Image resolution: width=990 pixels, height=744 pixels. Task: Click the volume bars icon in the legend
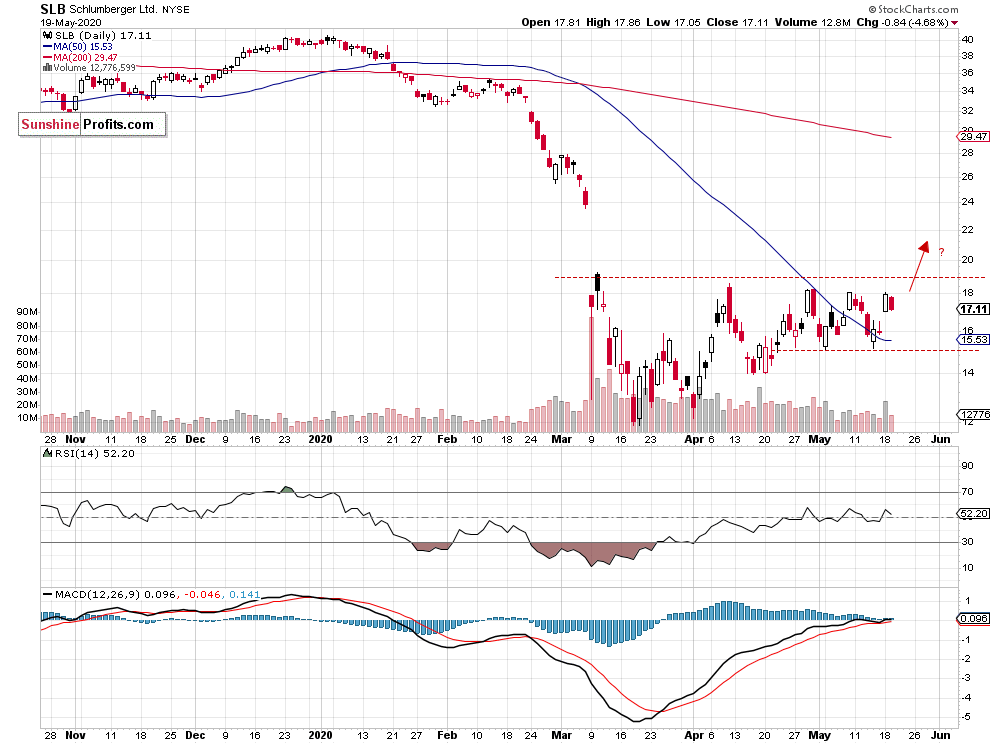coord(47,68)
